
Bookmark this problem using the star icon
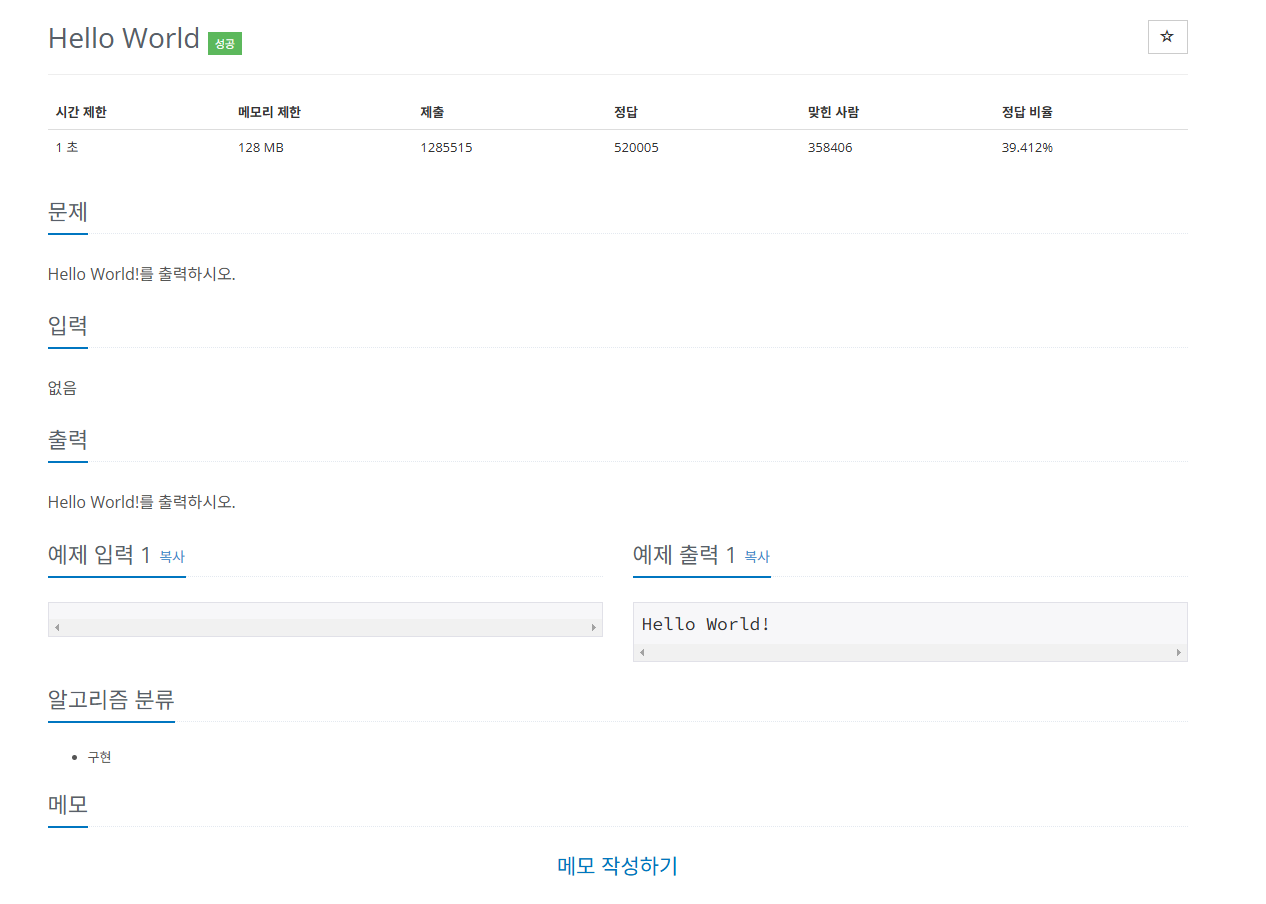pyautogui.click(x=1167, y=37)
